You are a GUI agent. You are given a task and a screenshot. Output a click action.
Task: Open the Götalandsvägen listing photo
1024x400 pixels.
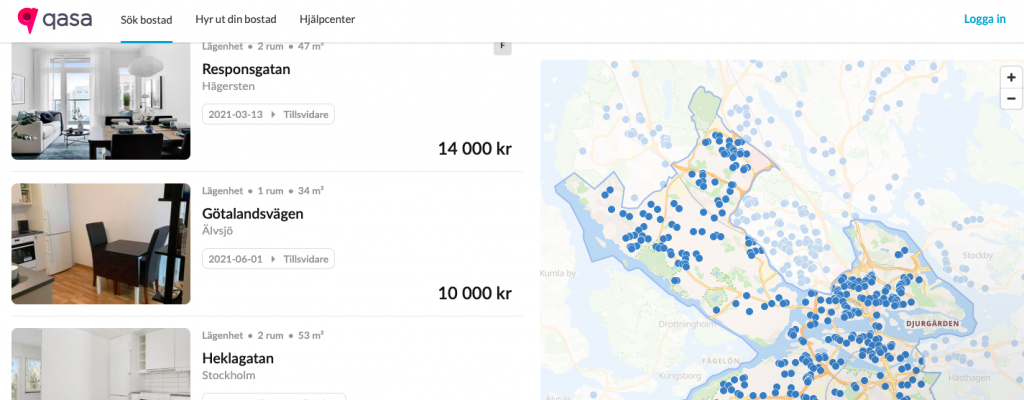pyautogui.click(x=101, y=243)
